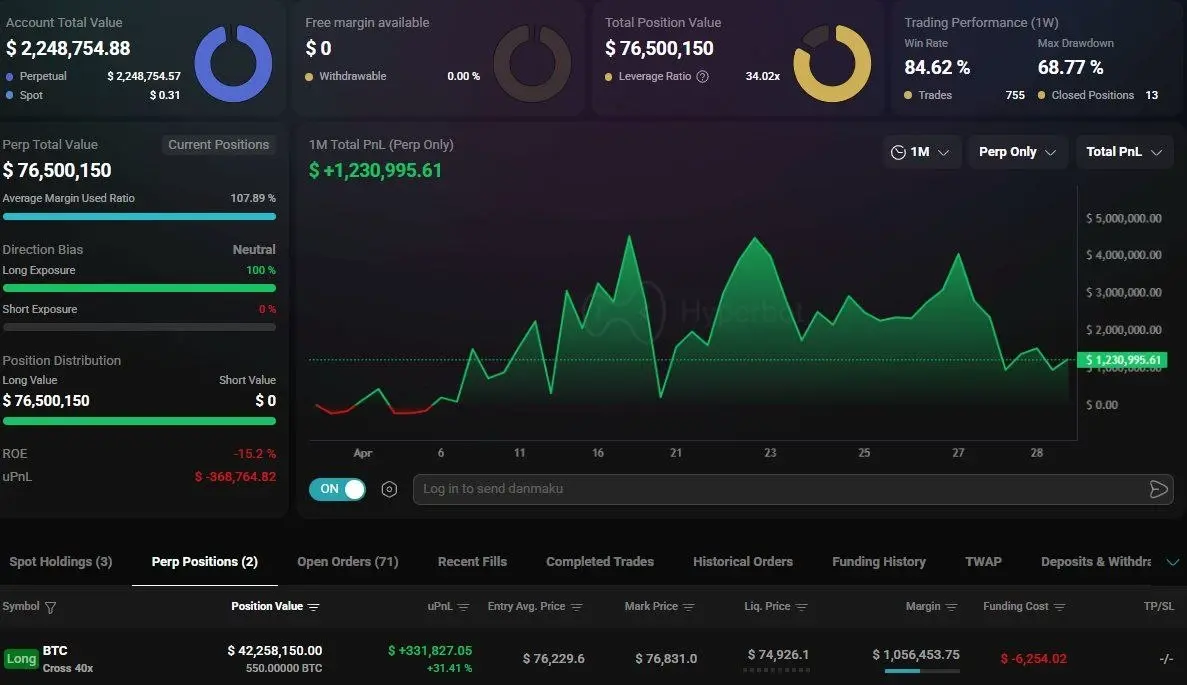Click the Account Total Value blue donut chart
Image resolution: width=1187 pixels, height=685 pixels.
[x=233, y=64]
